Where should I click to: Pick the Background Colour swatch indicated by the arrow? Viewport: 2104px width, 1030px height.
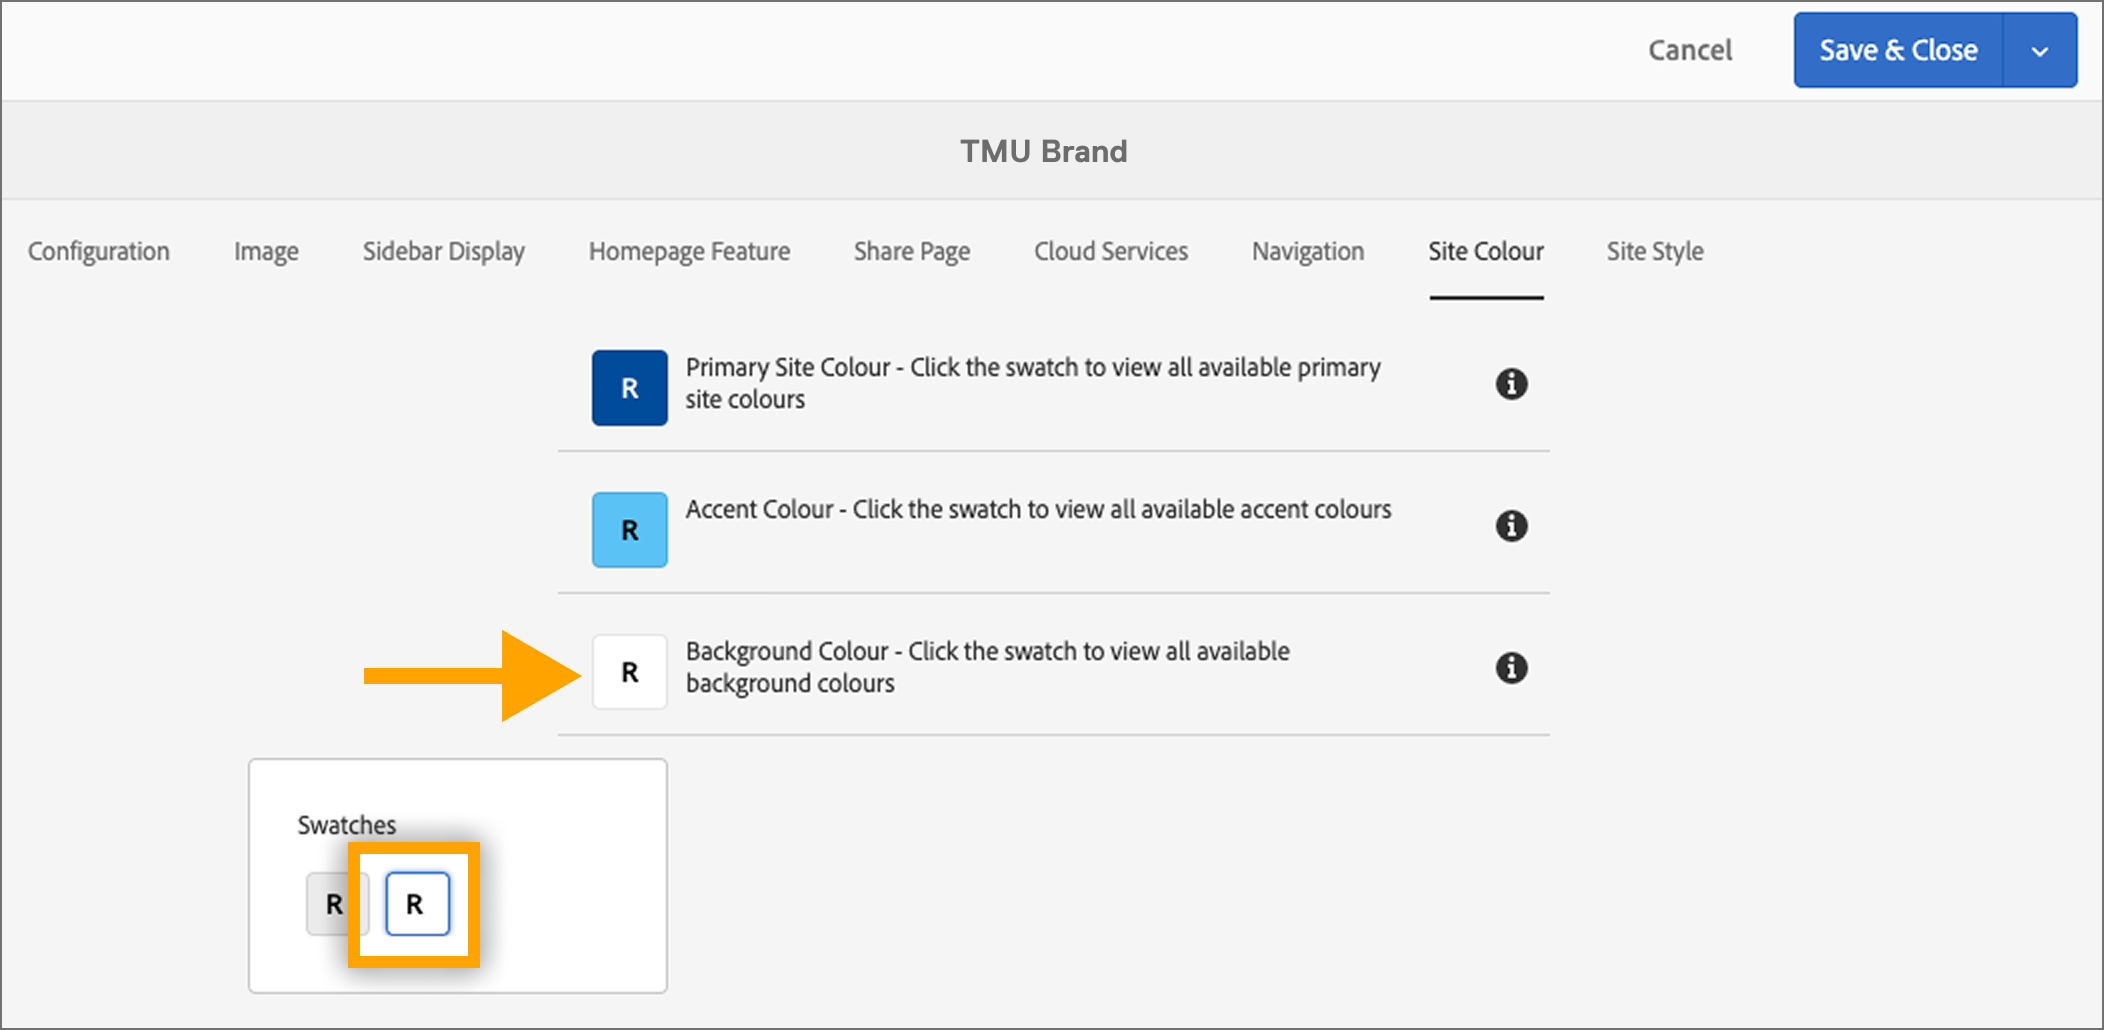(629, 672)
